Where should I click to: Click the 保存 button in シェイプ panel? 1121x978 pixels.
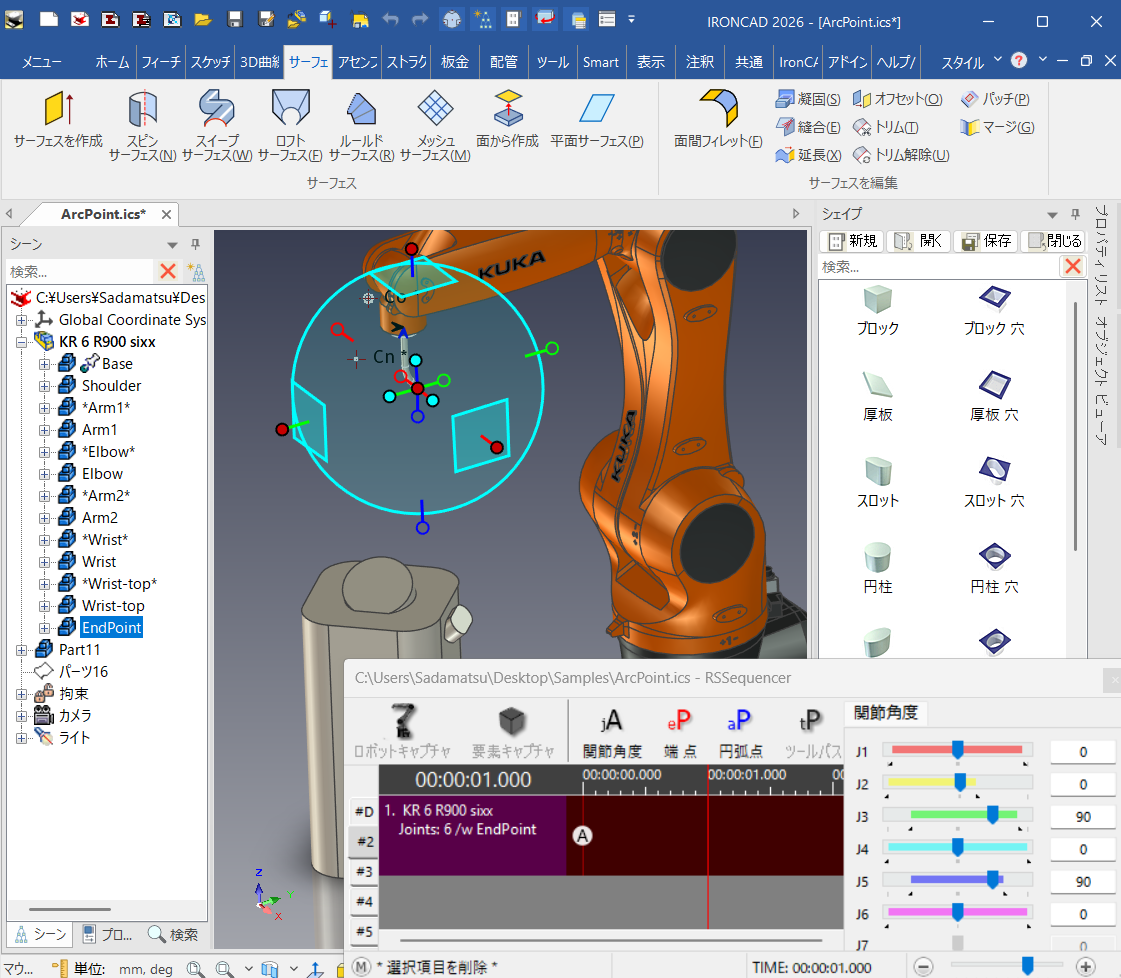tap(987, 241)
